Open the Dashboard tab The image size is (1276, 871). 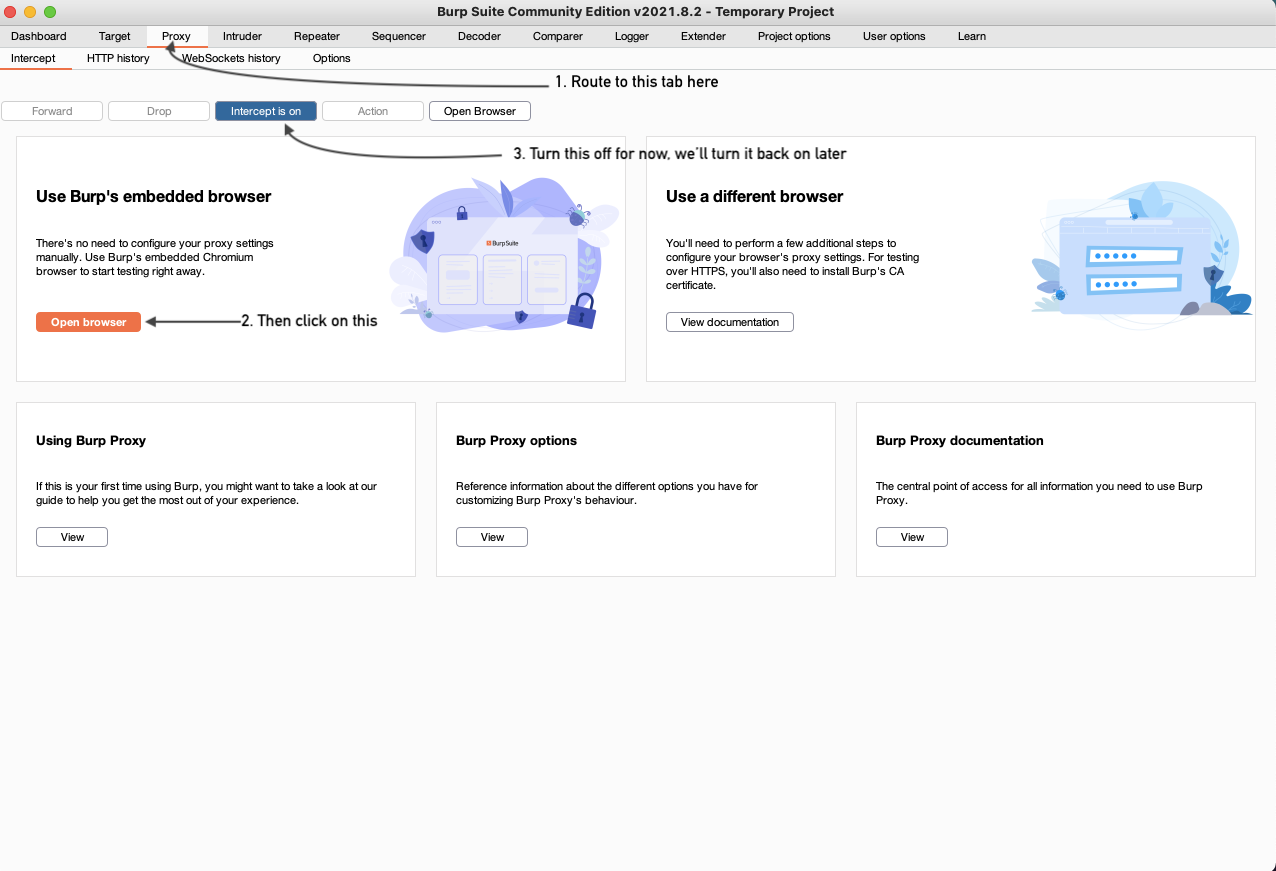click(x=39, y=36)
